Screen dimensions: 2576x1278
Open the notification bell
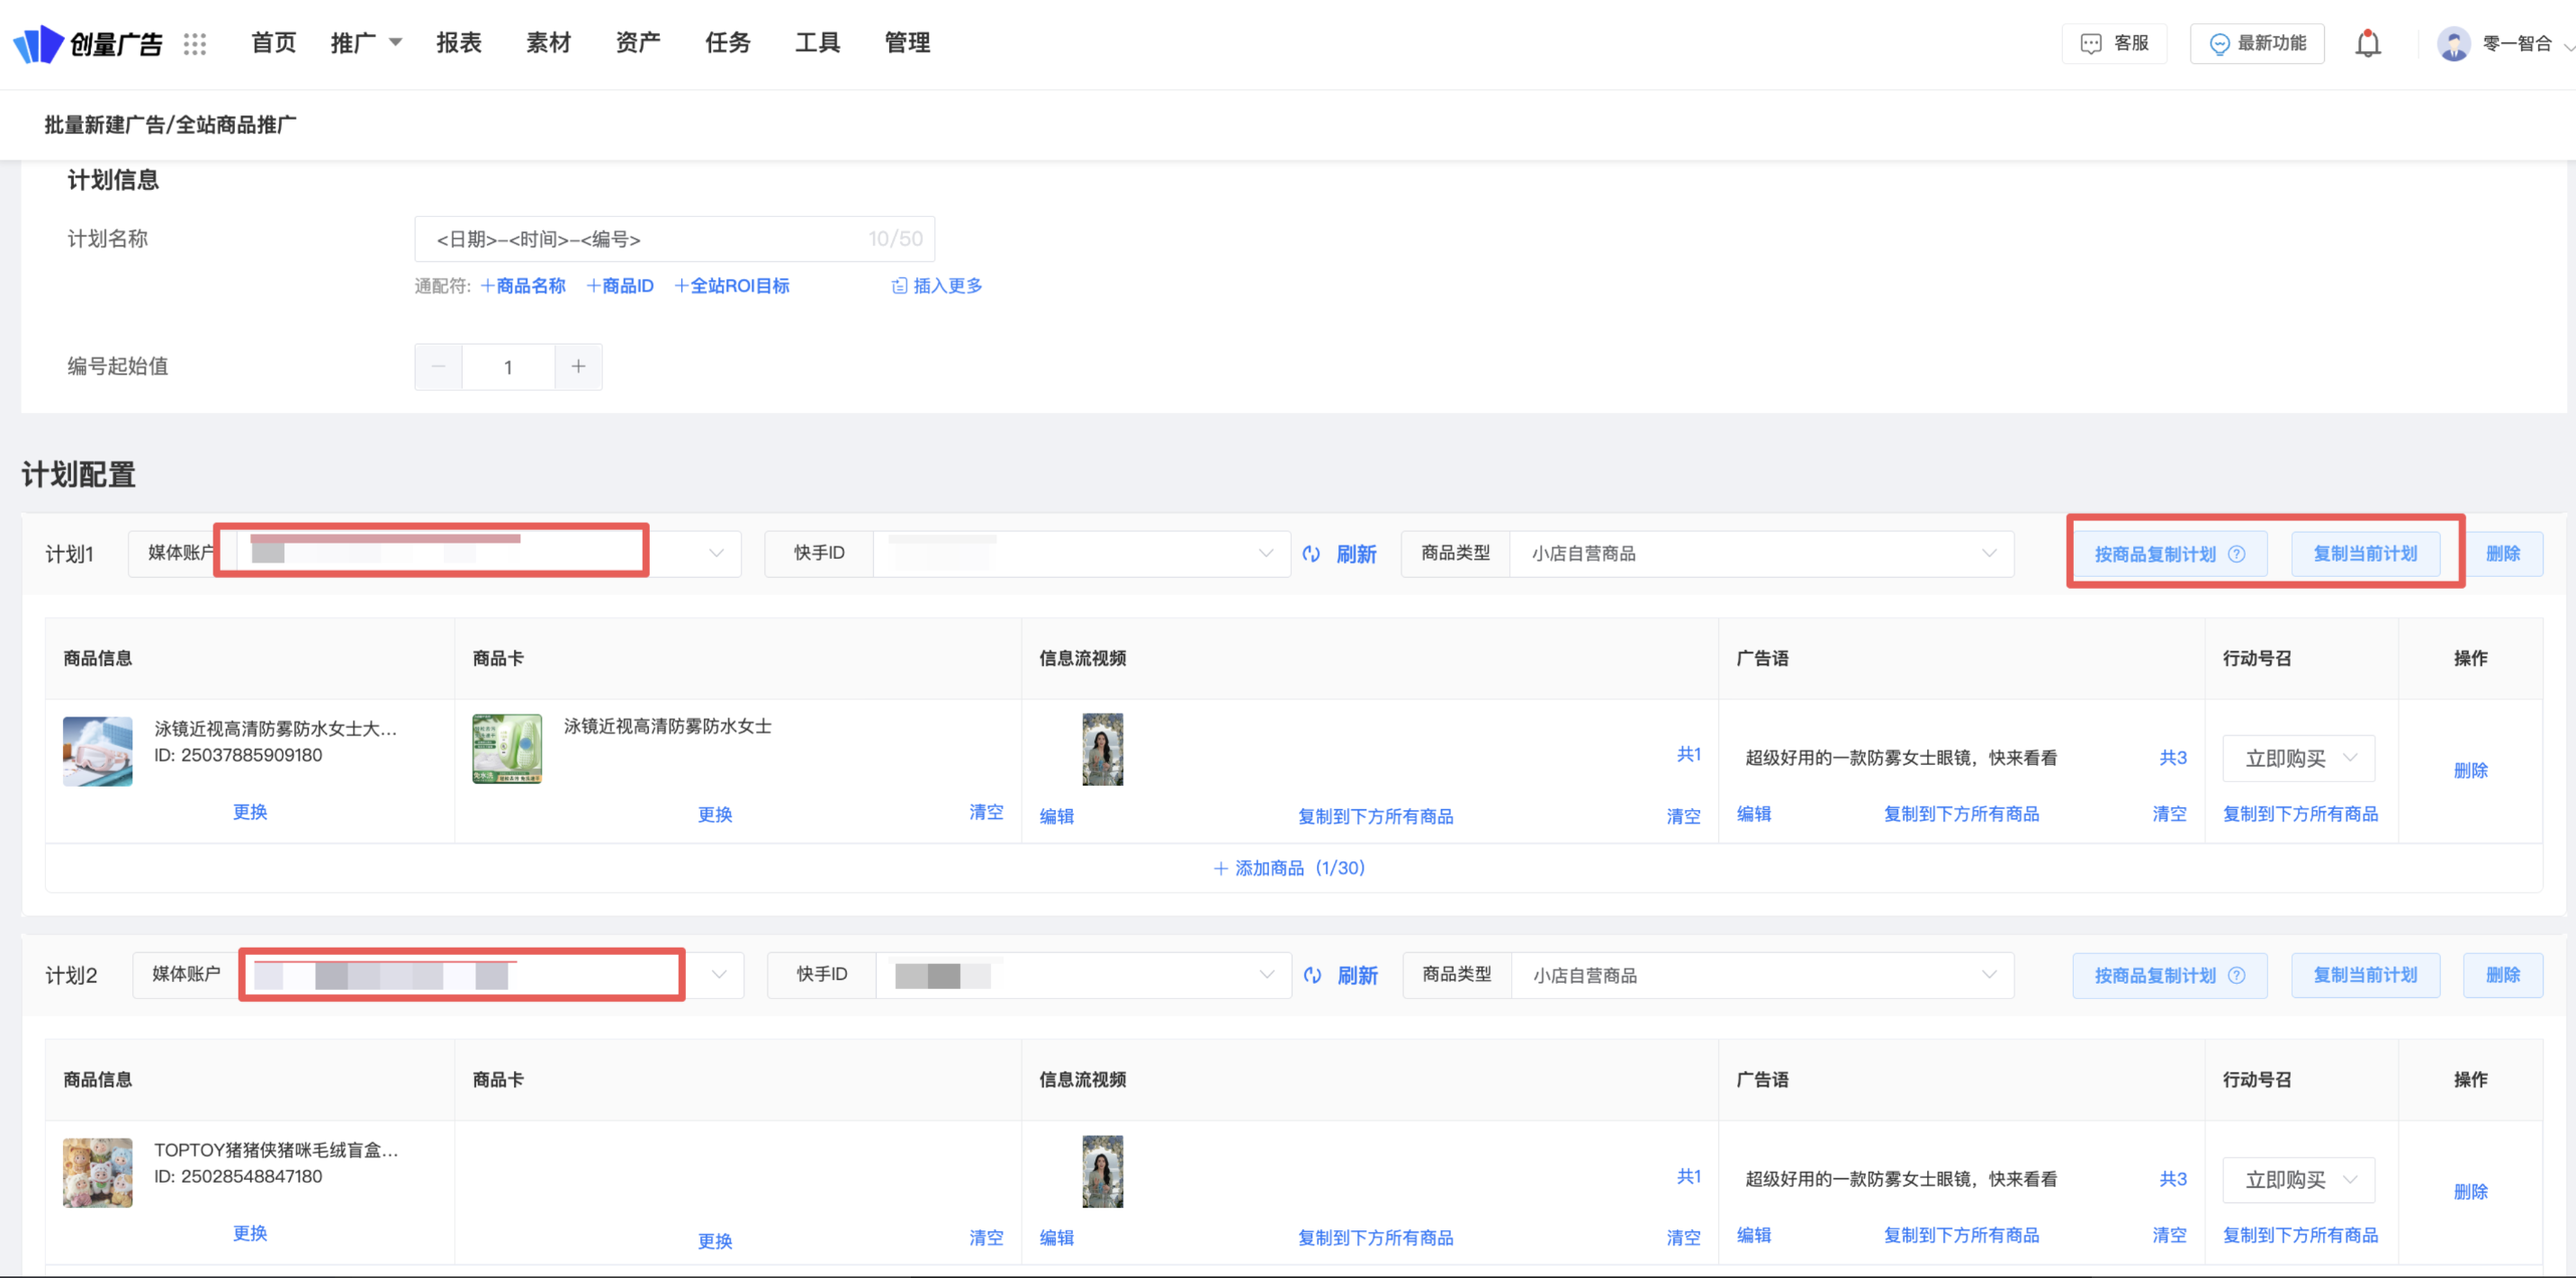pos(2367,44)
